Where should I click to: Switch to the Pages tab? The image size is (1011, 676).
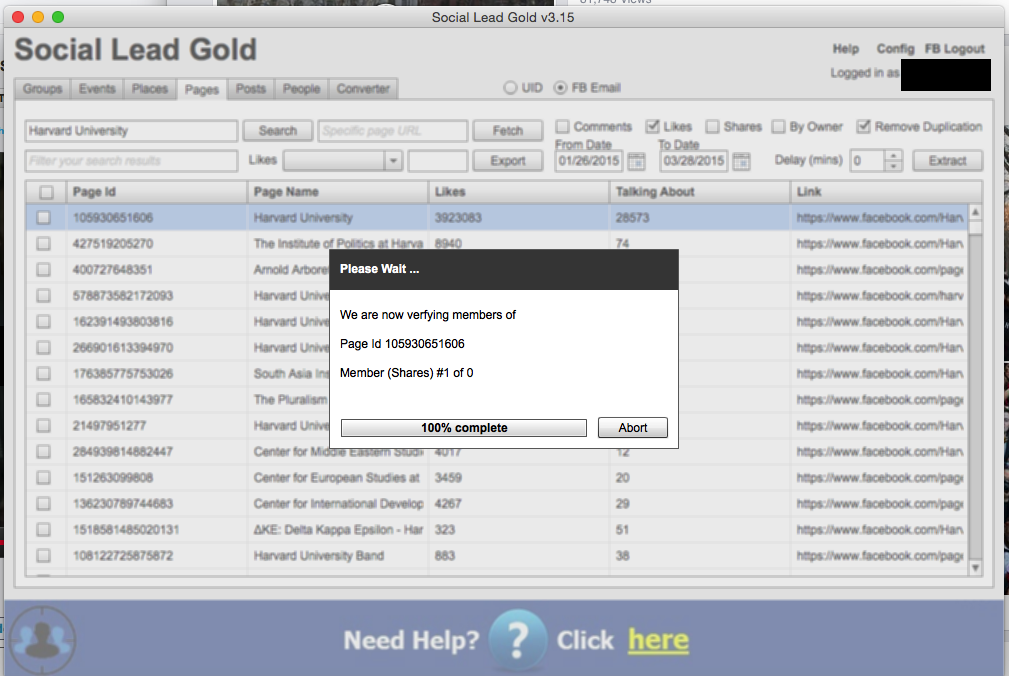pos(202,89)
